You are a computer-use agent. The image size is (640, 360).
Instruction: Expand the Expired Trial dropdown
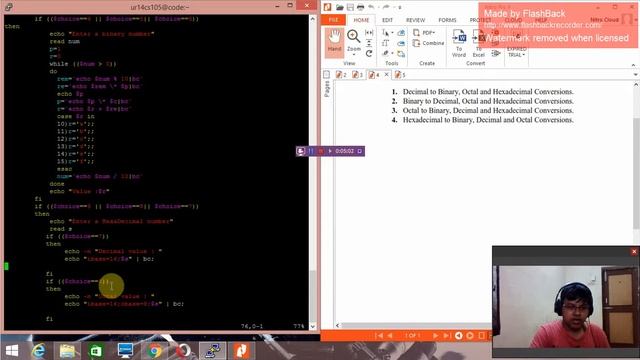(x=516, y=51)
